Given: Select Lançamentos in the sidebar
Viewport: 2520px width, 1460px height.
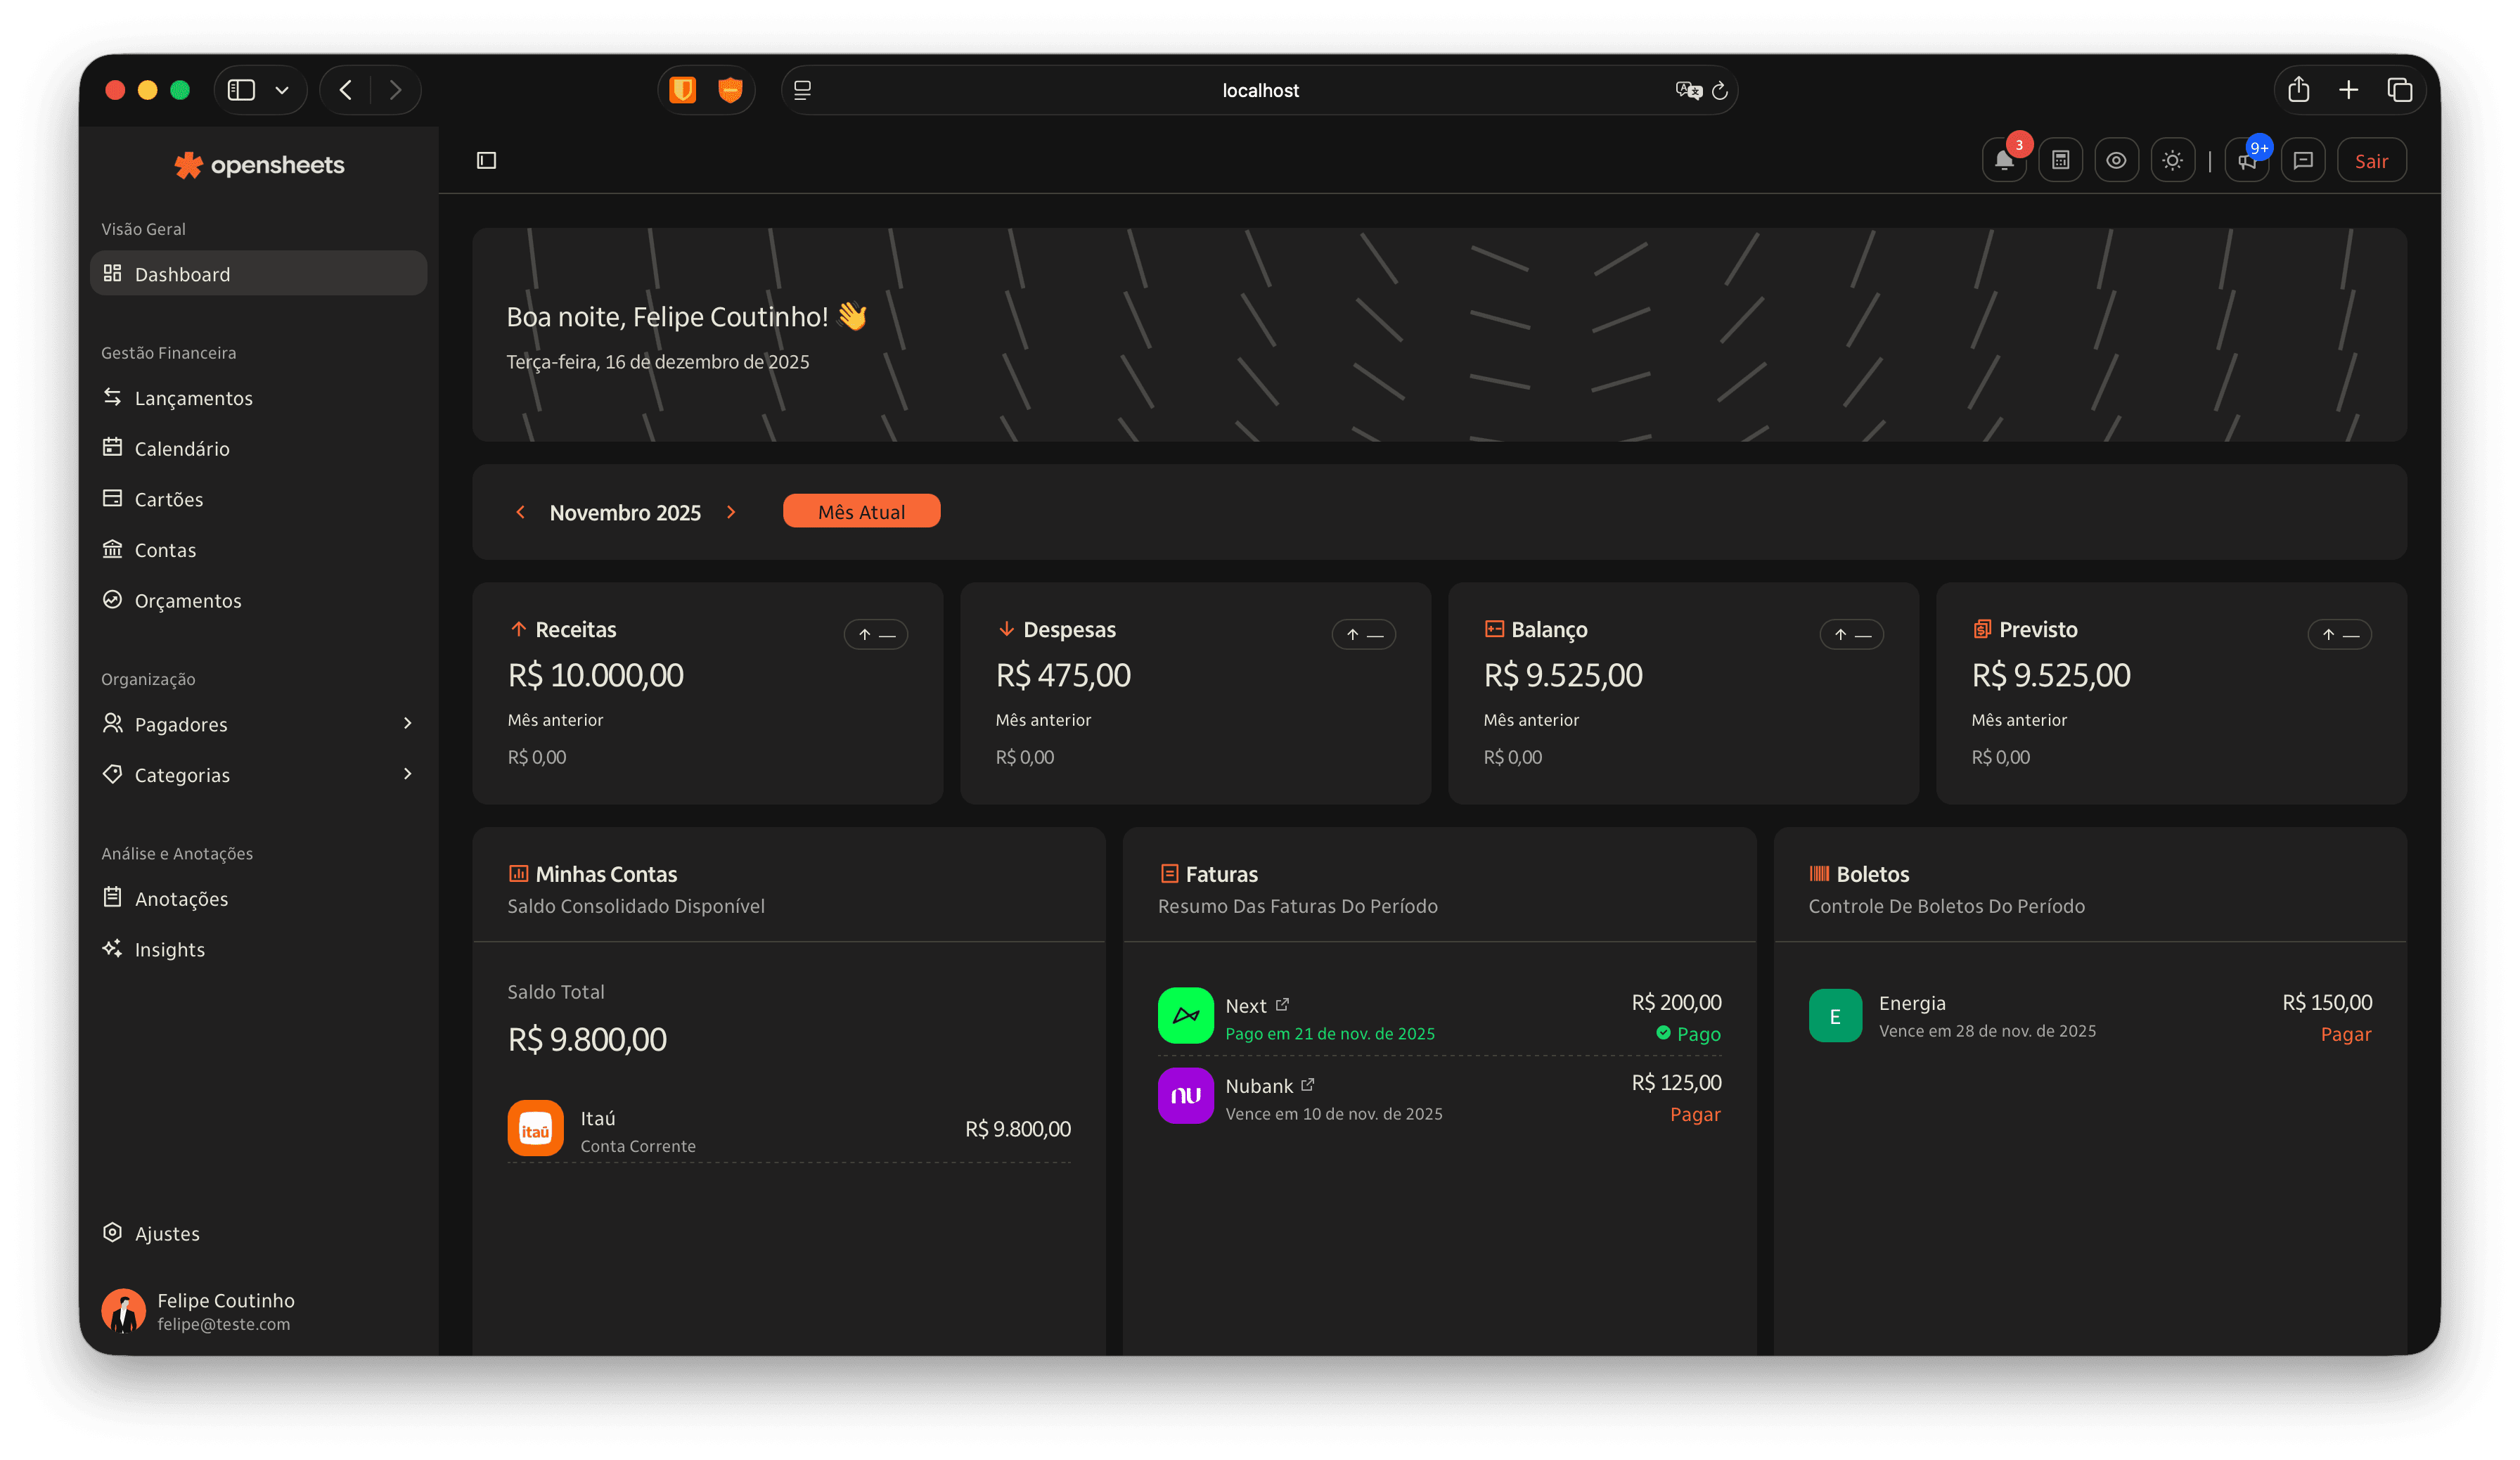Looking at the screenshot, I should [194, 397].
